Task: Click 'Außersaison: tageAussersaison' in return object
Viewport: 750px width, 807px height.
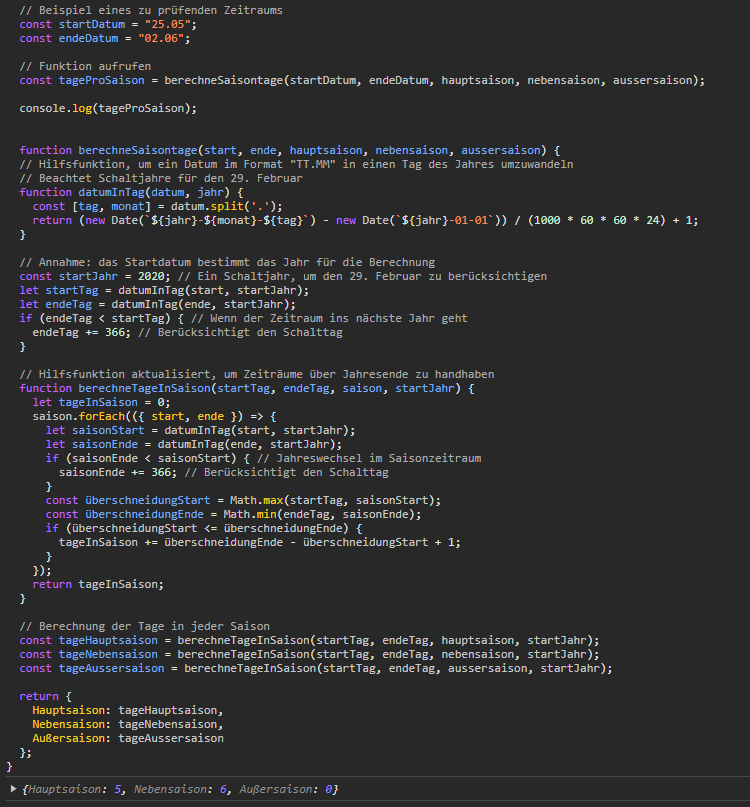Action: pyautogui.click(x=128, y=738)
